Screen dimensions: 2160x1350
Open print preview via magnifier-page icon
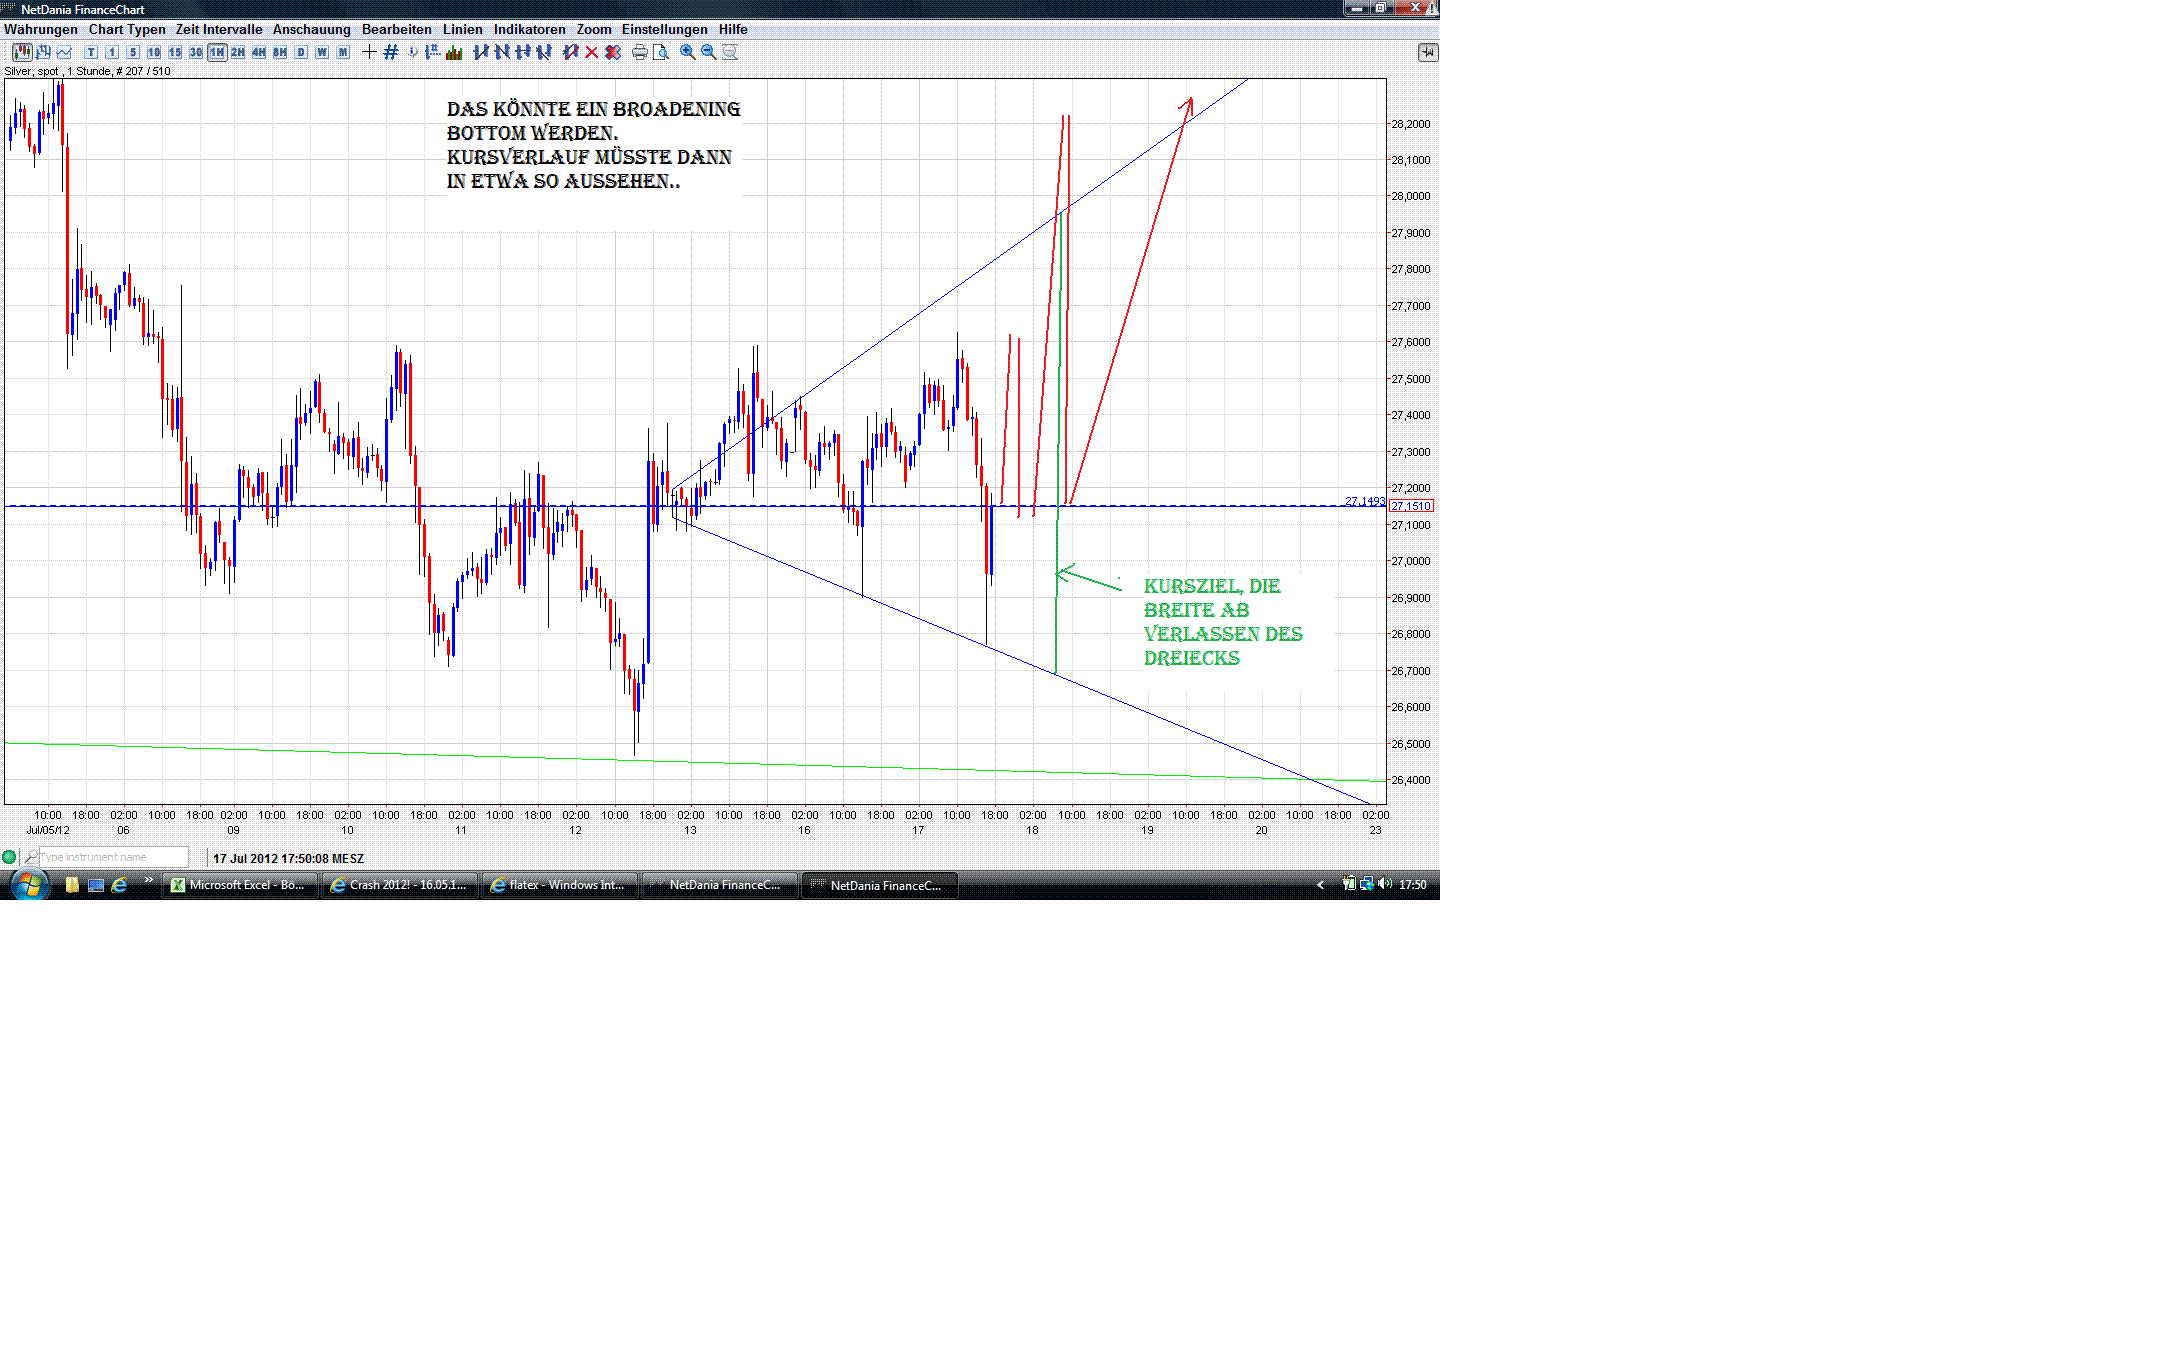661,52
